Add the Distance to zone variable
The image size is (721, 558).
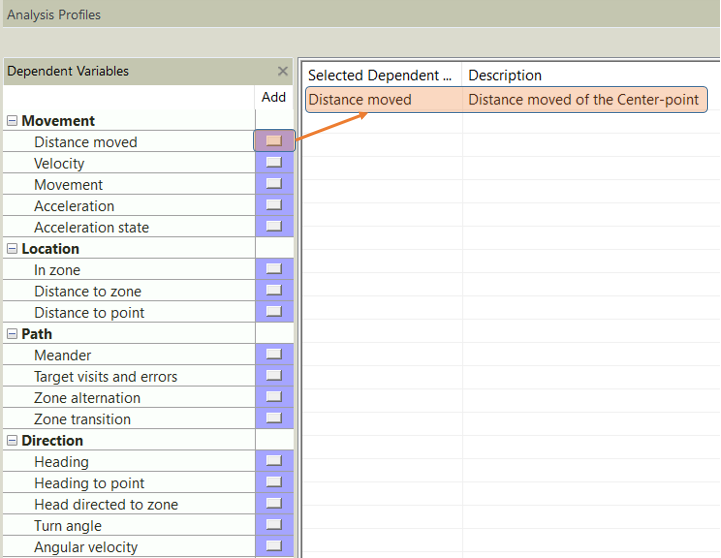pyautogui.click(x=274, y=290)
